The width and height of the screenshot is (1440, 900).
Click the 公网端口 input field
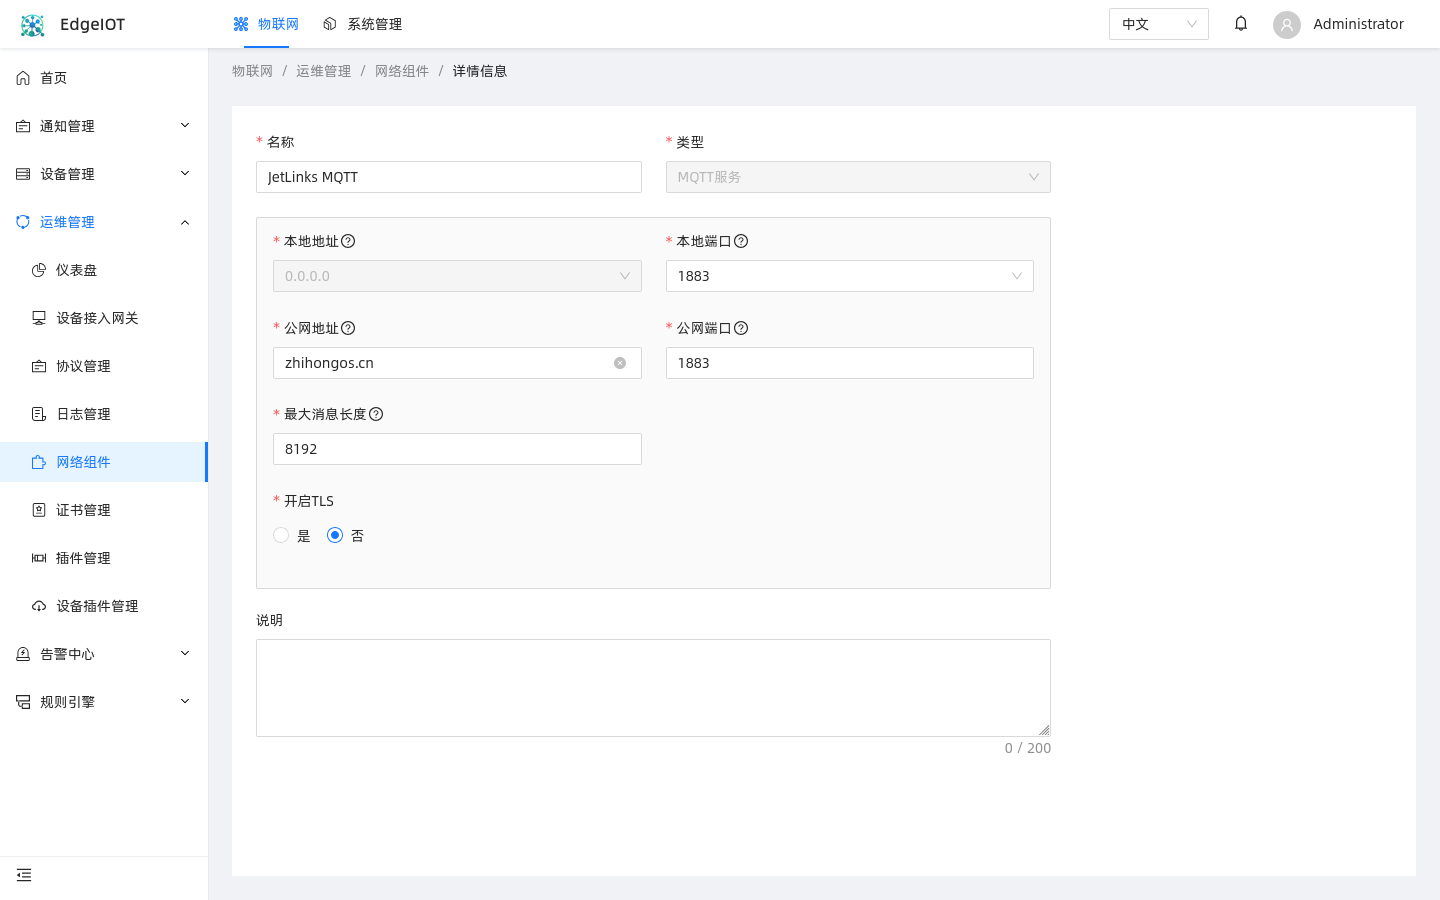click(850, 363)
